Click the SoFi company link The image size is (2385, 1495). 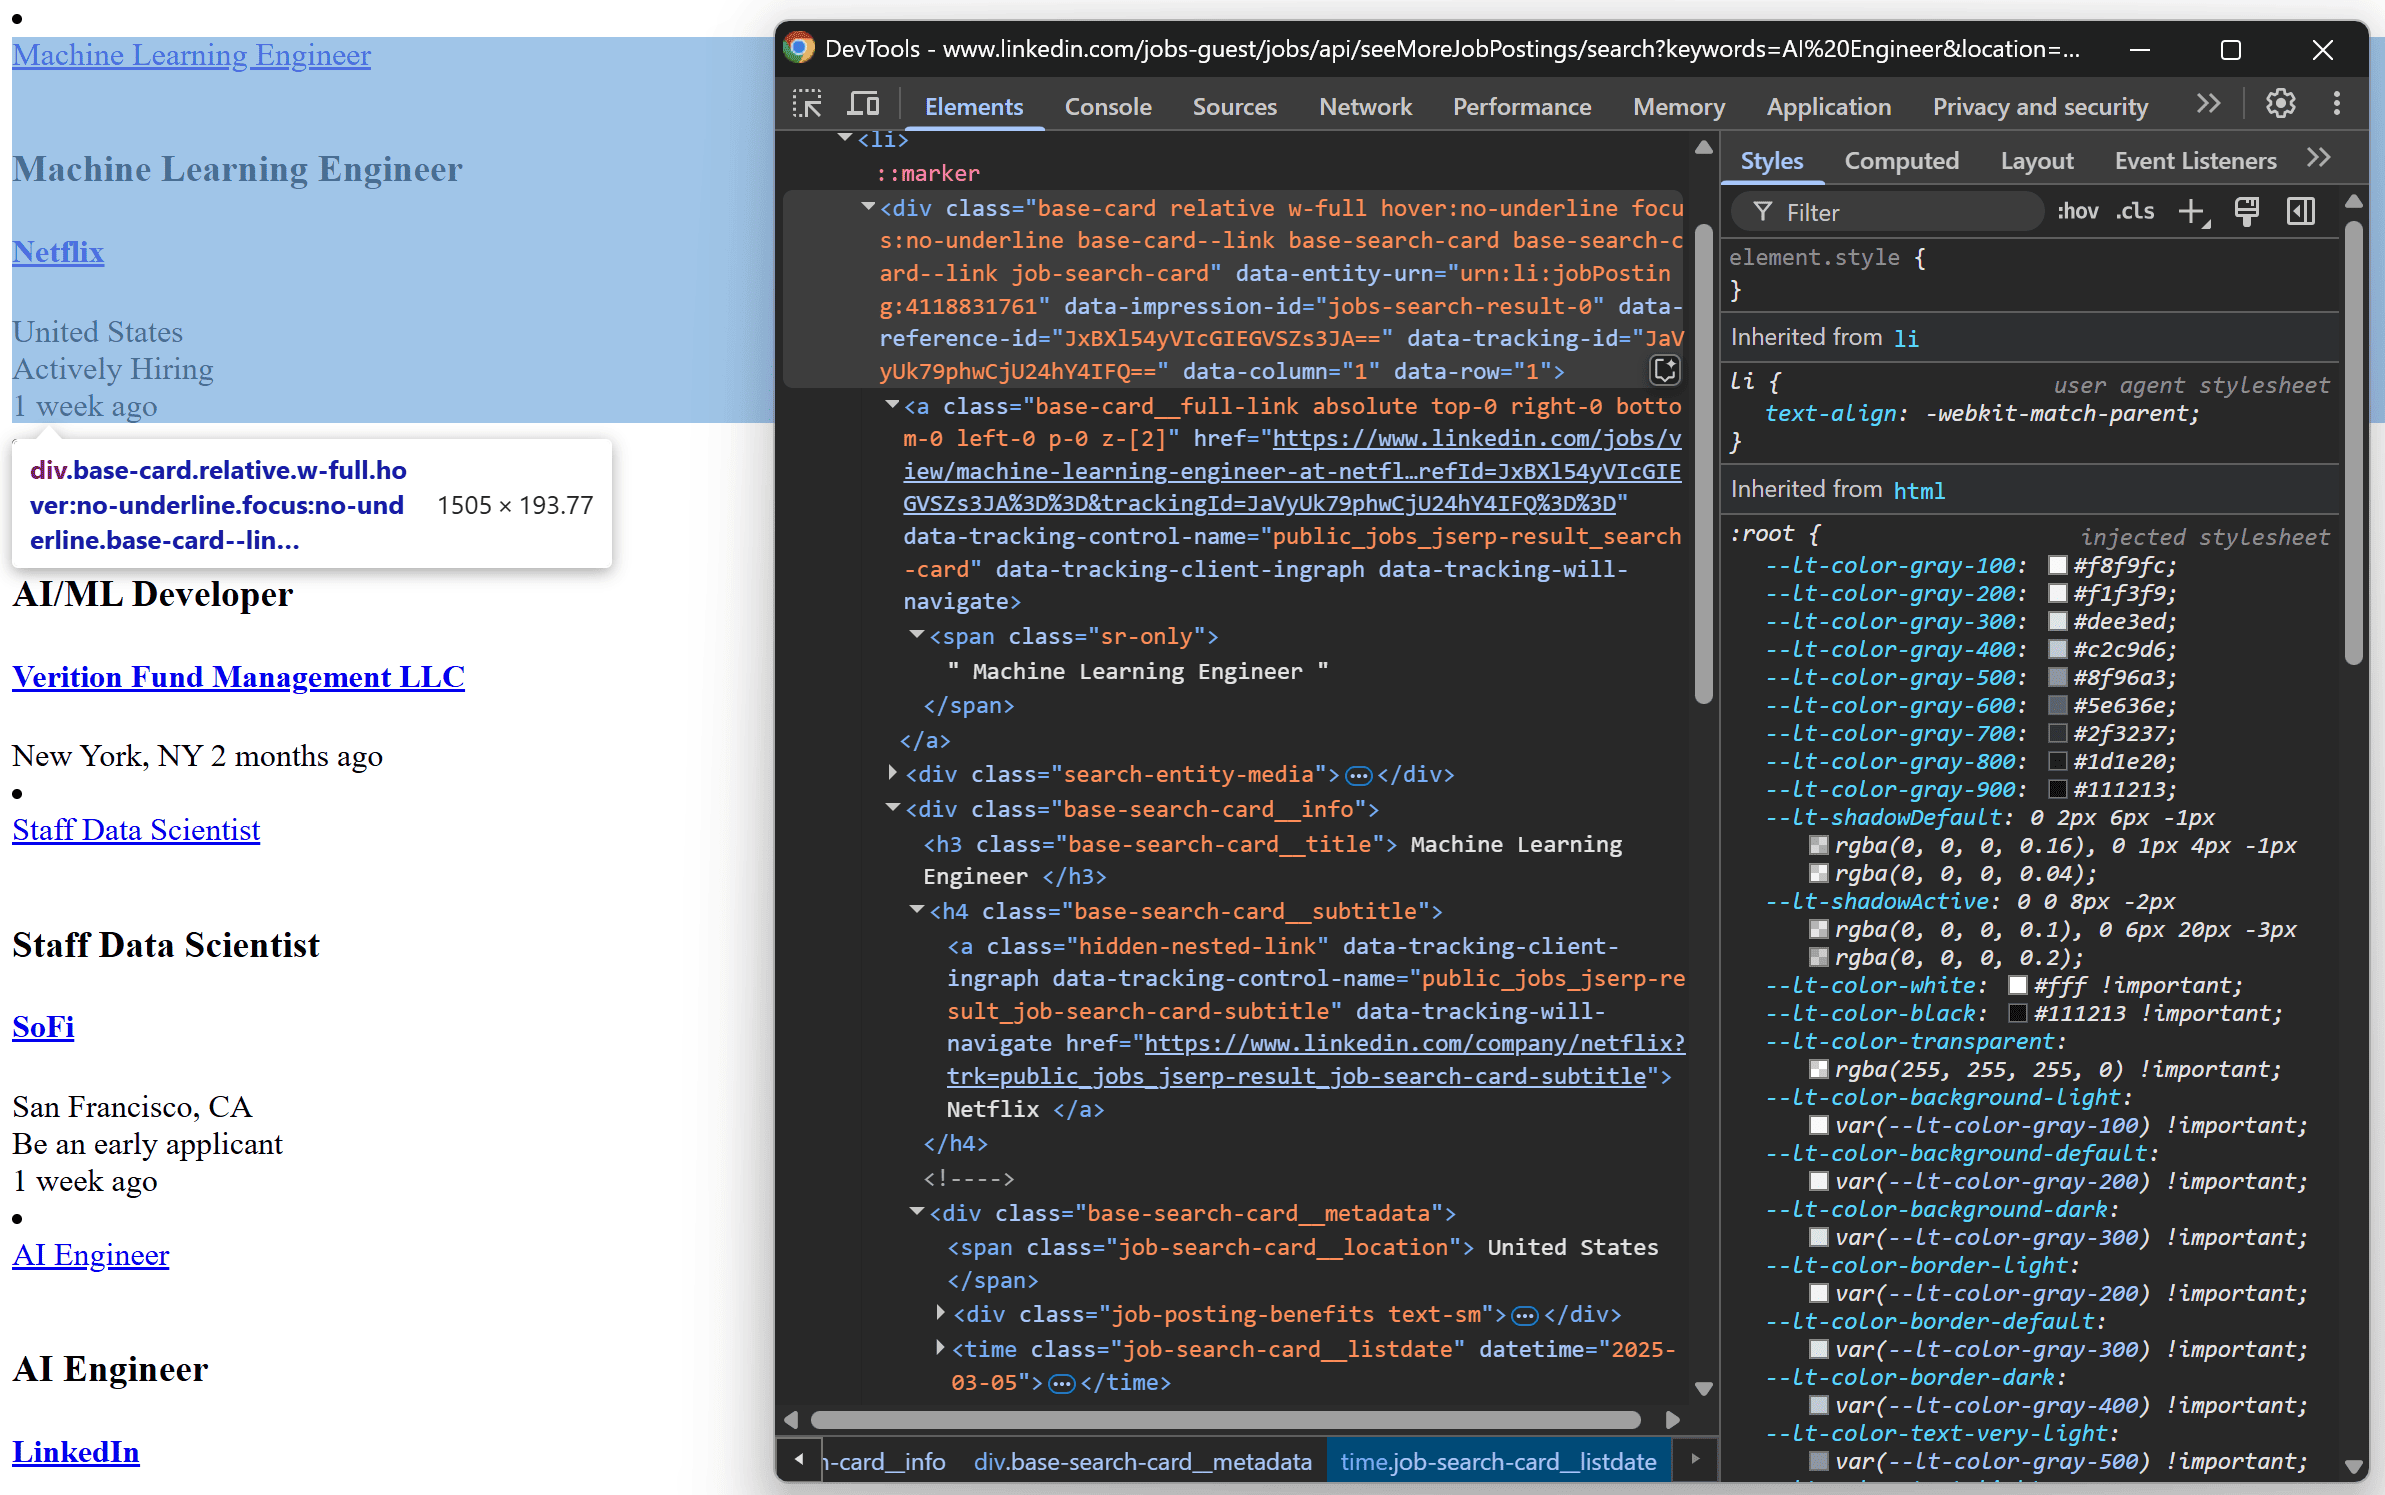pos(43,1027)
